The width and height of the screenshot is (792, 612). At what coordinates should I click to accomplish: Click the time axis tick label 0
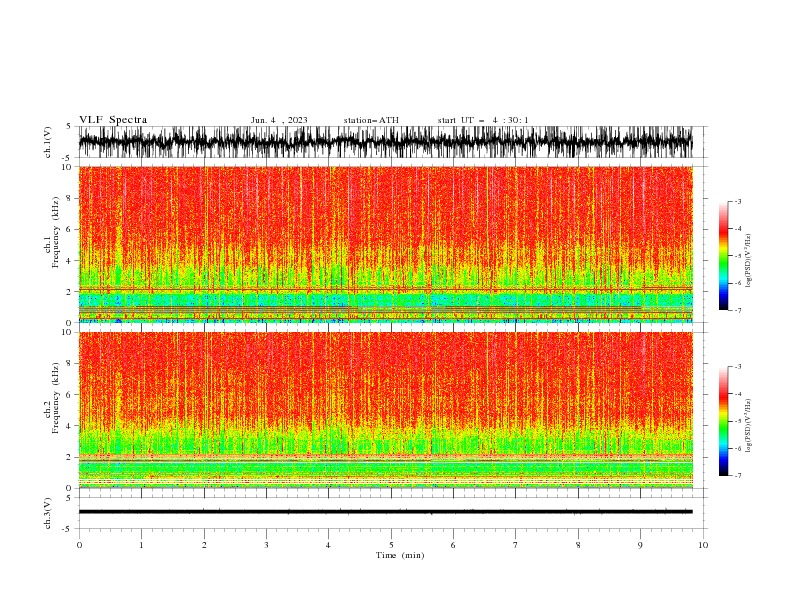click(79, 545)
